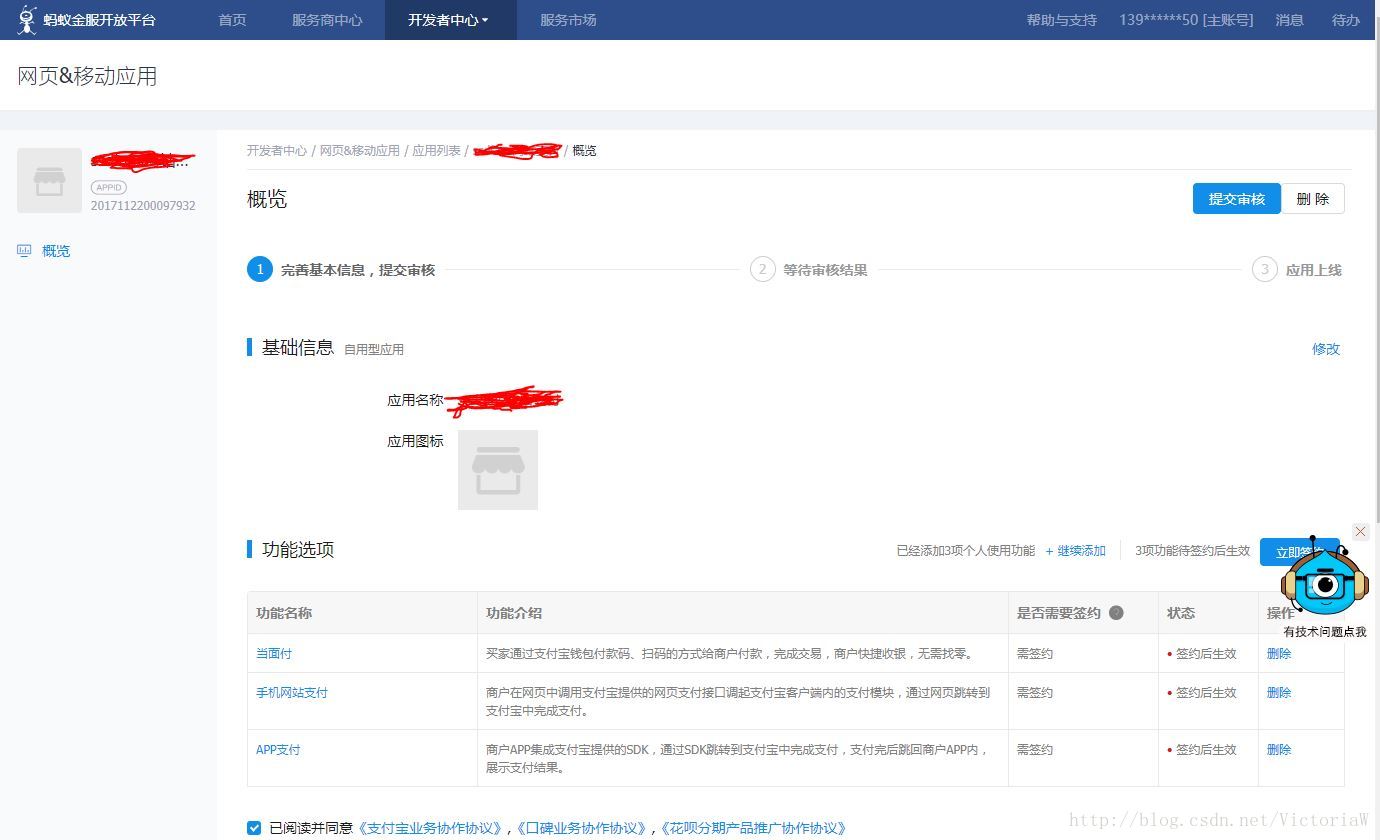The height and width of the screenshot is (840, 1380).
Task: Click 签约后生效 status in 手机网站支付 row
Action: [1206, 693]
